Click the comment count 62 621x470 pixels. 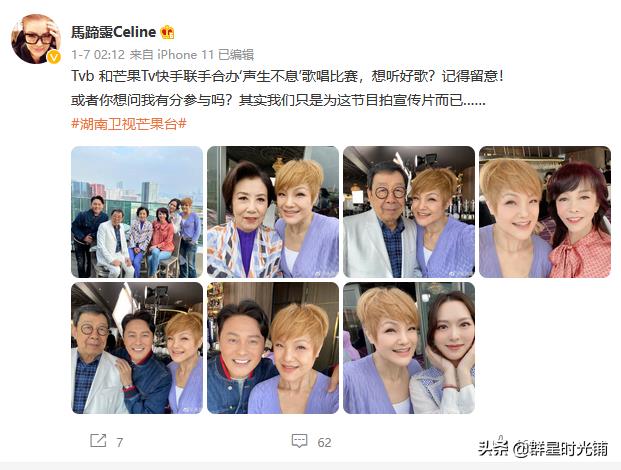324,442
